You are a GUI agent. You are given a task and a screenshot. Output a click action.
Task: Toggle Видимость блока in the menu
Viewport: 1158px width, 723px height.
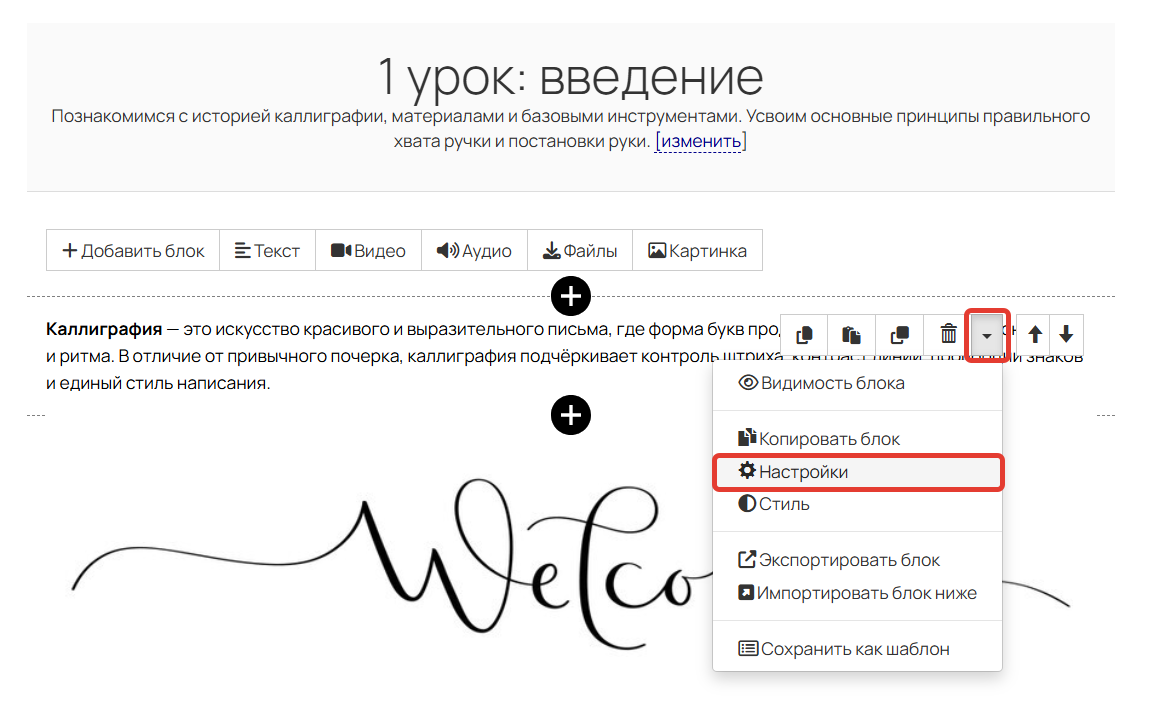click(x=832, y=382)
